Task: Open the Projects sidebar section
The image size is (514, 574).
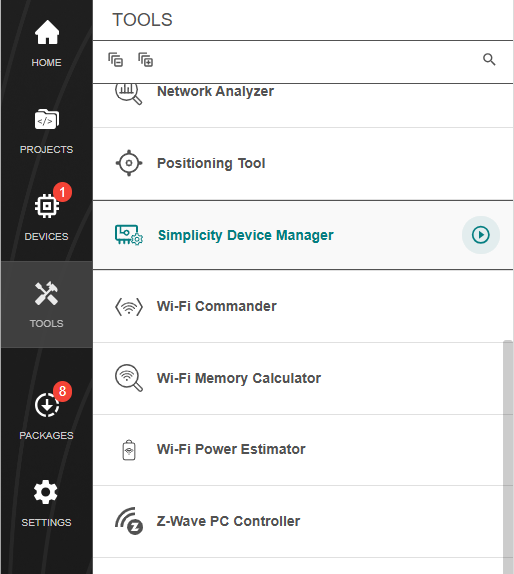Action: pos(46,131)
